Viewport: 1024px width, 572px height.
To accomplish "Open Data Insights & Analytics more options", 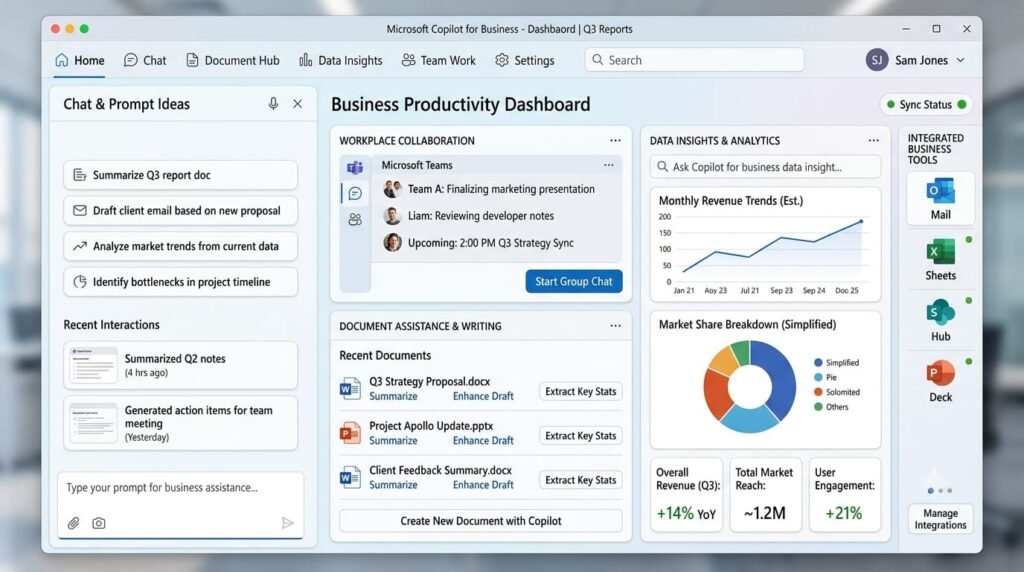I will pyautogui.click(x=873, y=140).
